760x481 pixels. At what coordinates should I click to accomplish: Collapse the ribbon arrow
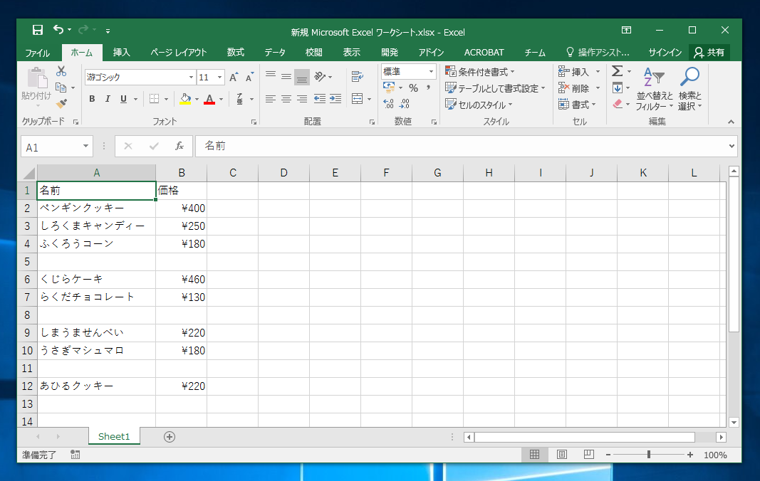pos(731,122)
